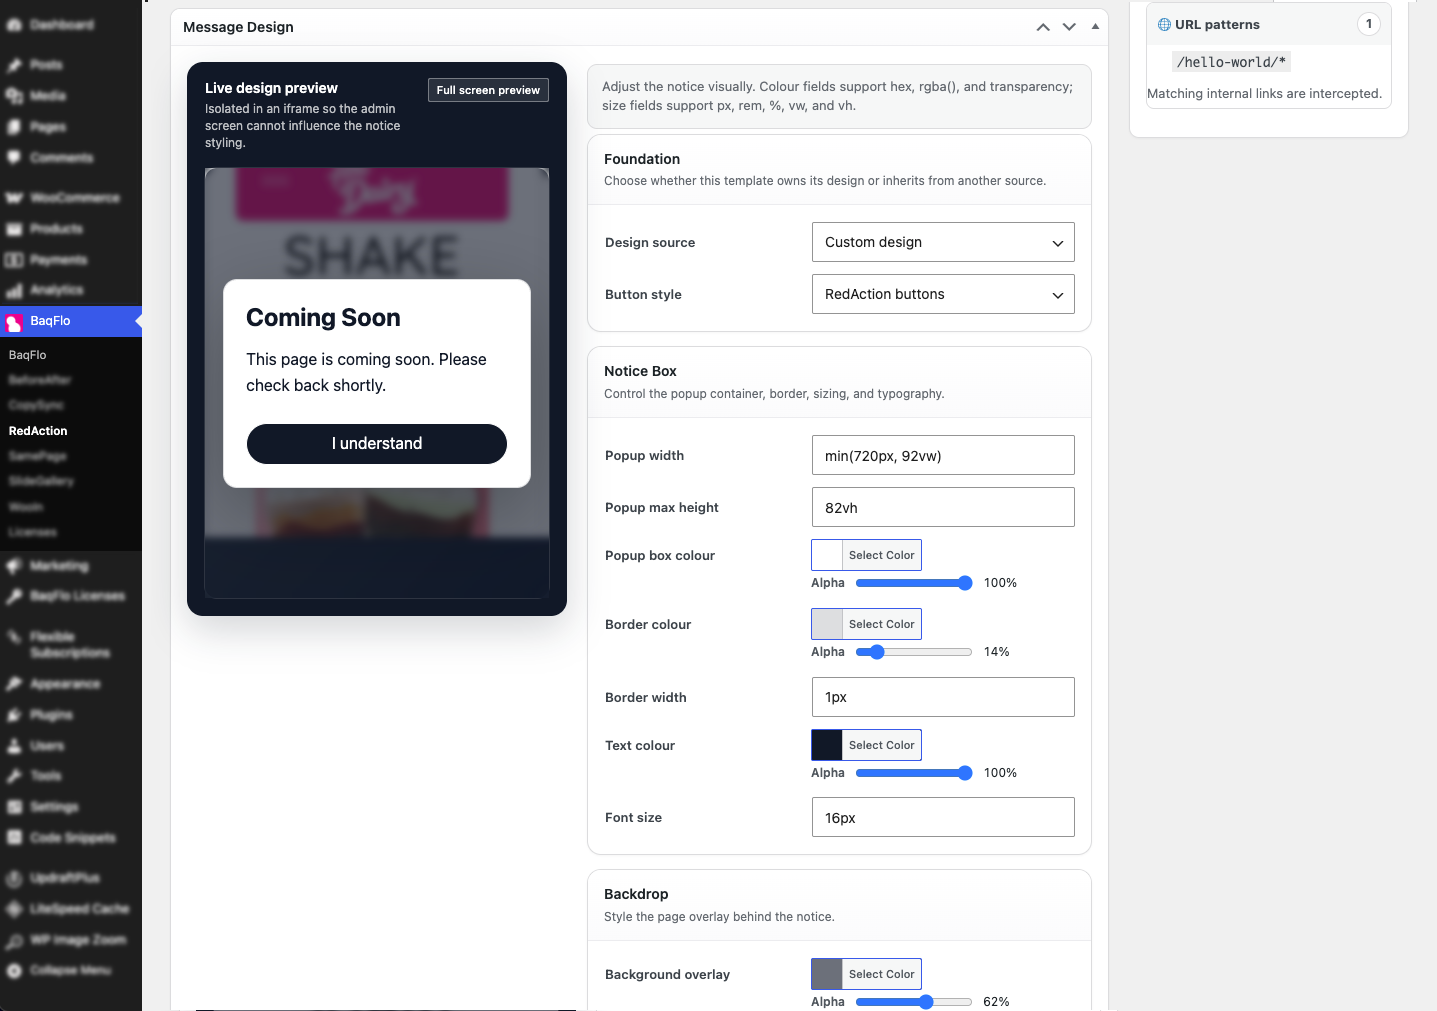Click Select Color for Popup box colour
The width and height of the screenshot is (1437, 1011).
click(881, 555)
